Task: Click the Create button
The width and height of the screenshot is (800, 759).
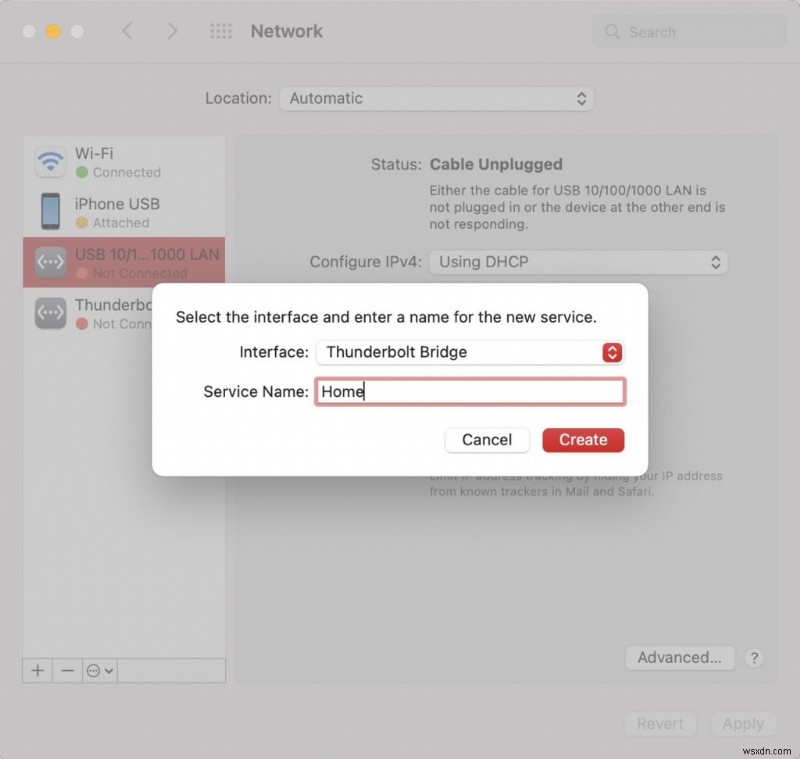Action: 583,440
